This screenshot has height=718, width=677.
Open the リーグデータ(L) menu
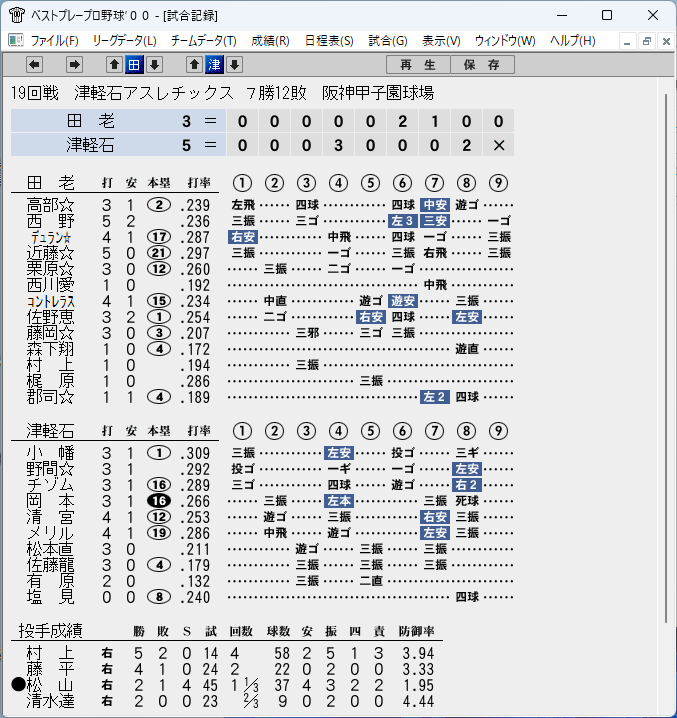125,41
